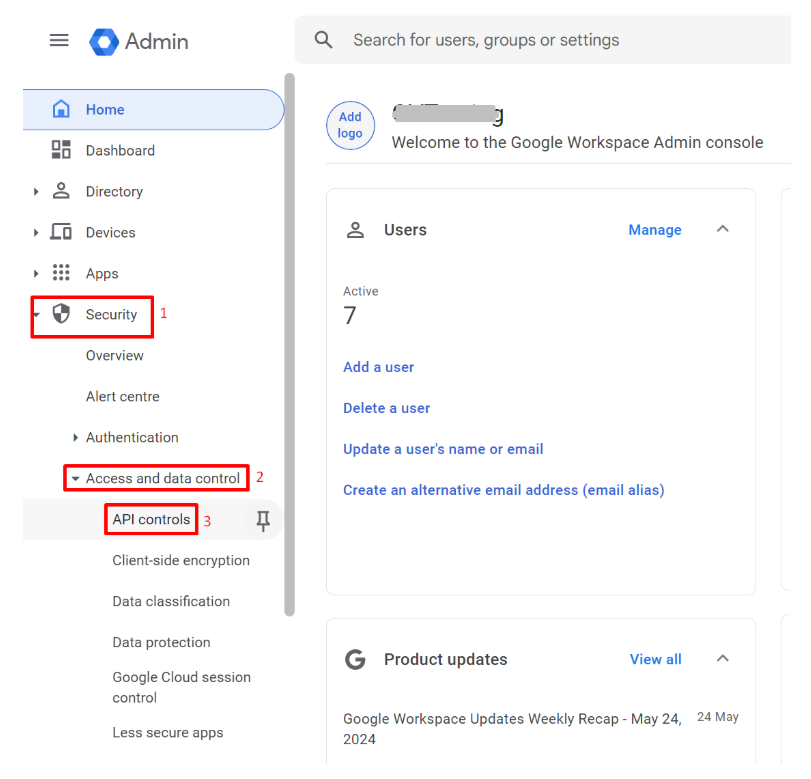Viewport: 811px width, 779px height.
Task: Click the Security shield icon
Action: point(61,313)
